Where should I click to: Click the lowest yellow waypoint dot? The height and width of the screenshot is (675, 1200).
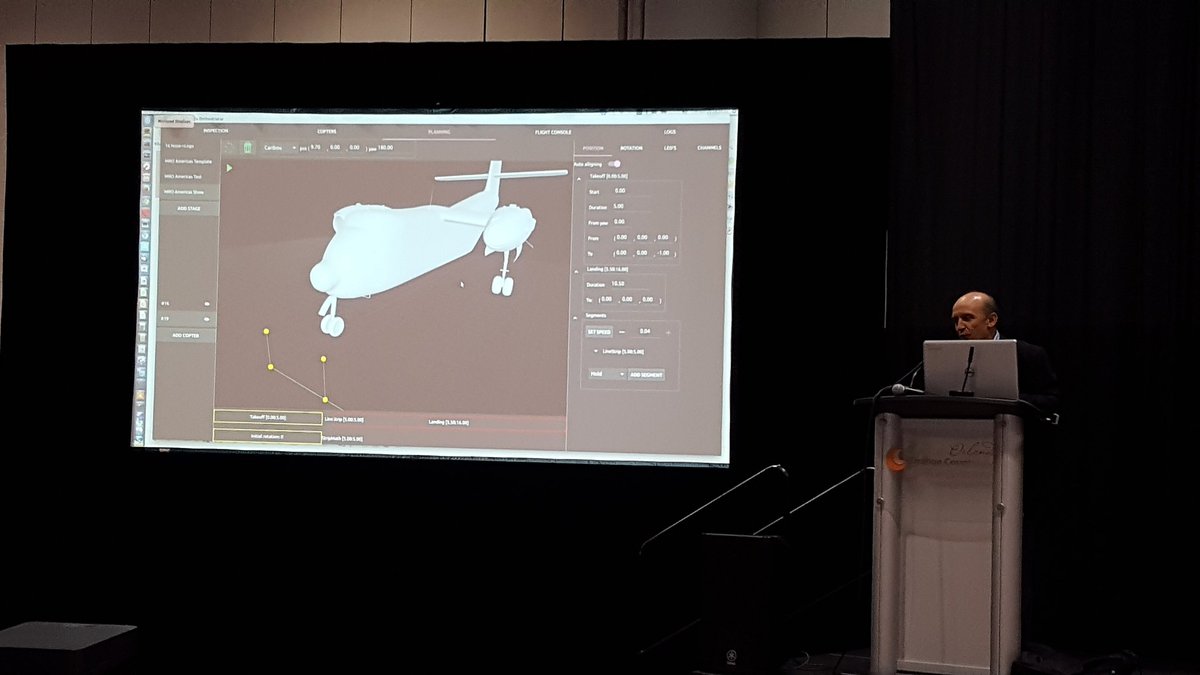[x=325, y=400]
